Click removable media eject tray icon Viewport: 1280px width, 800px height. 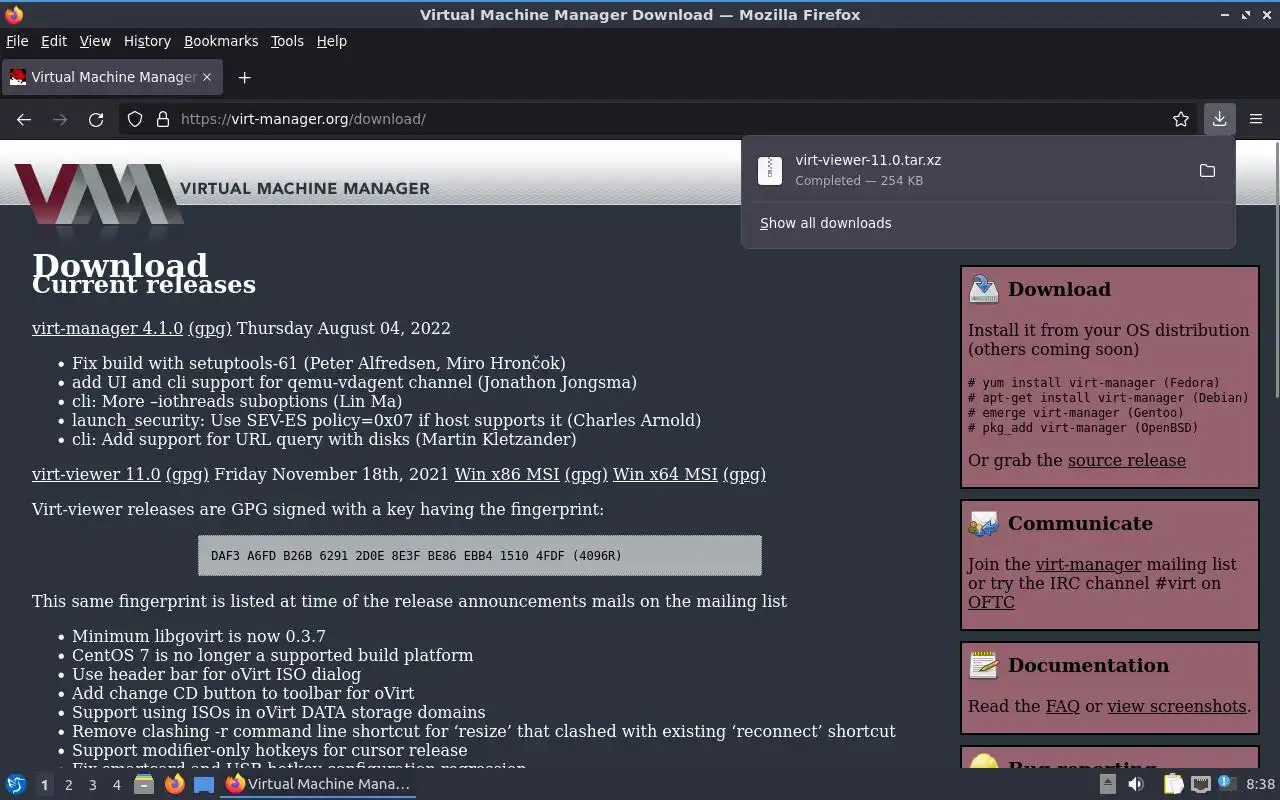point(1108,784)
